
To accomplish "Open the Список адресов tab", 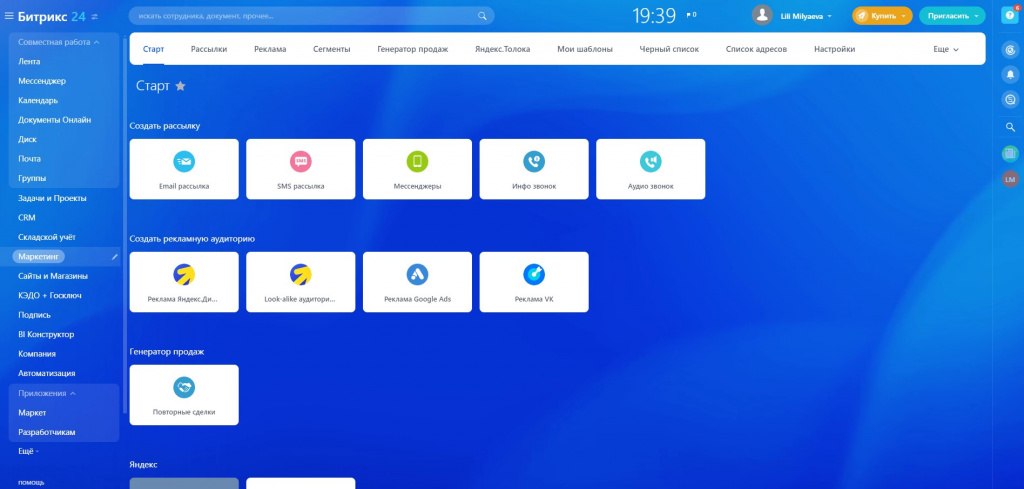I will click(756, 49).
